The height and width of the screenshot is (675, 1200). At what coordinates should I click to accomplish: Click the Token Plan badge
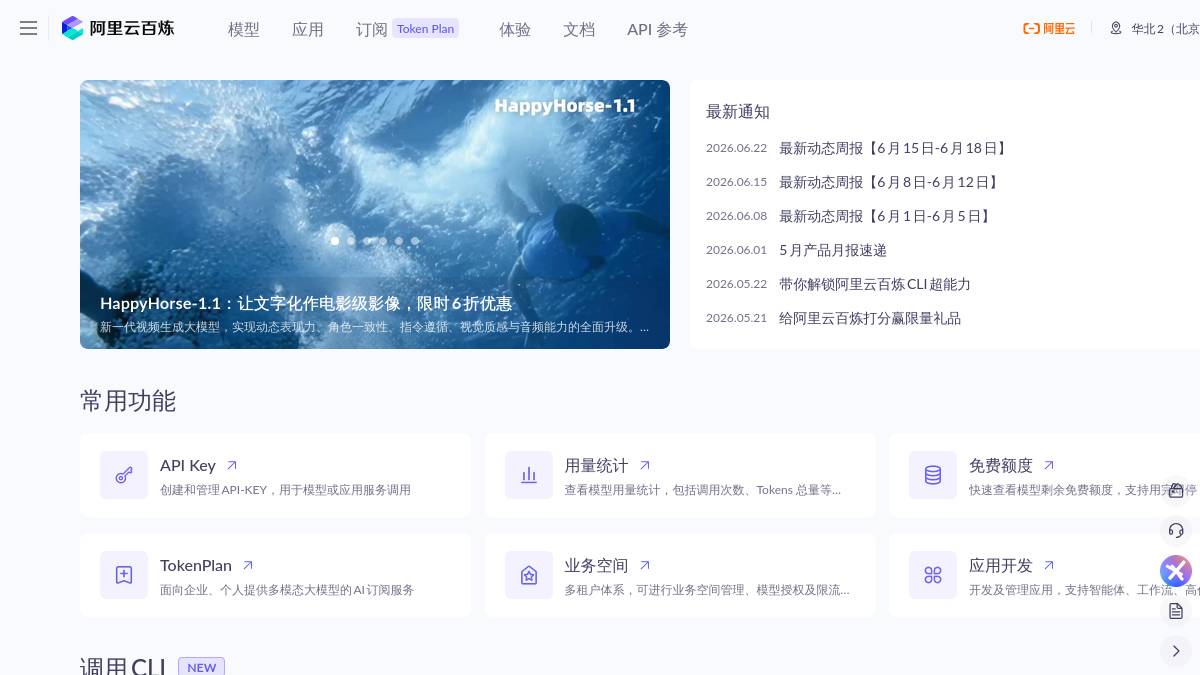click(425, 29)
